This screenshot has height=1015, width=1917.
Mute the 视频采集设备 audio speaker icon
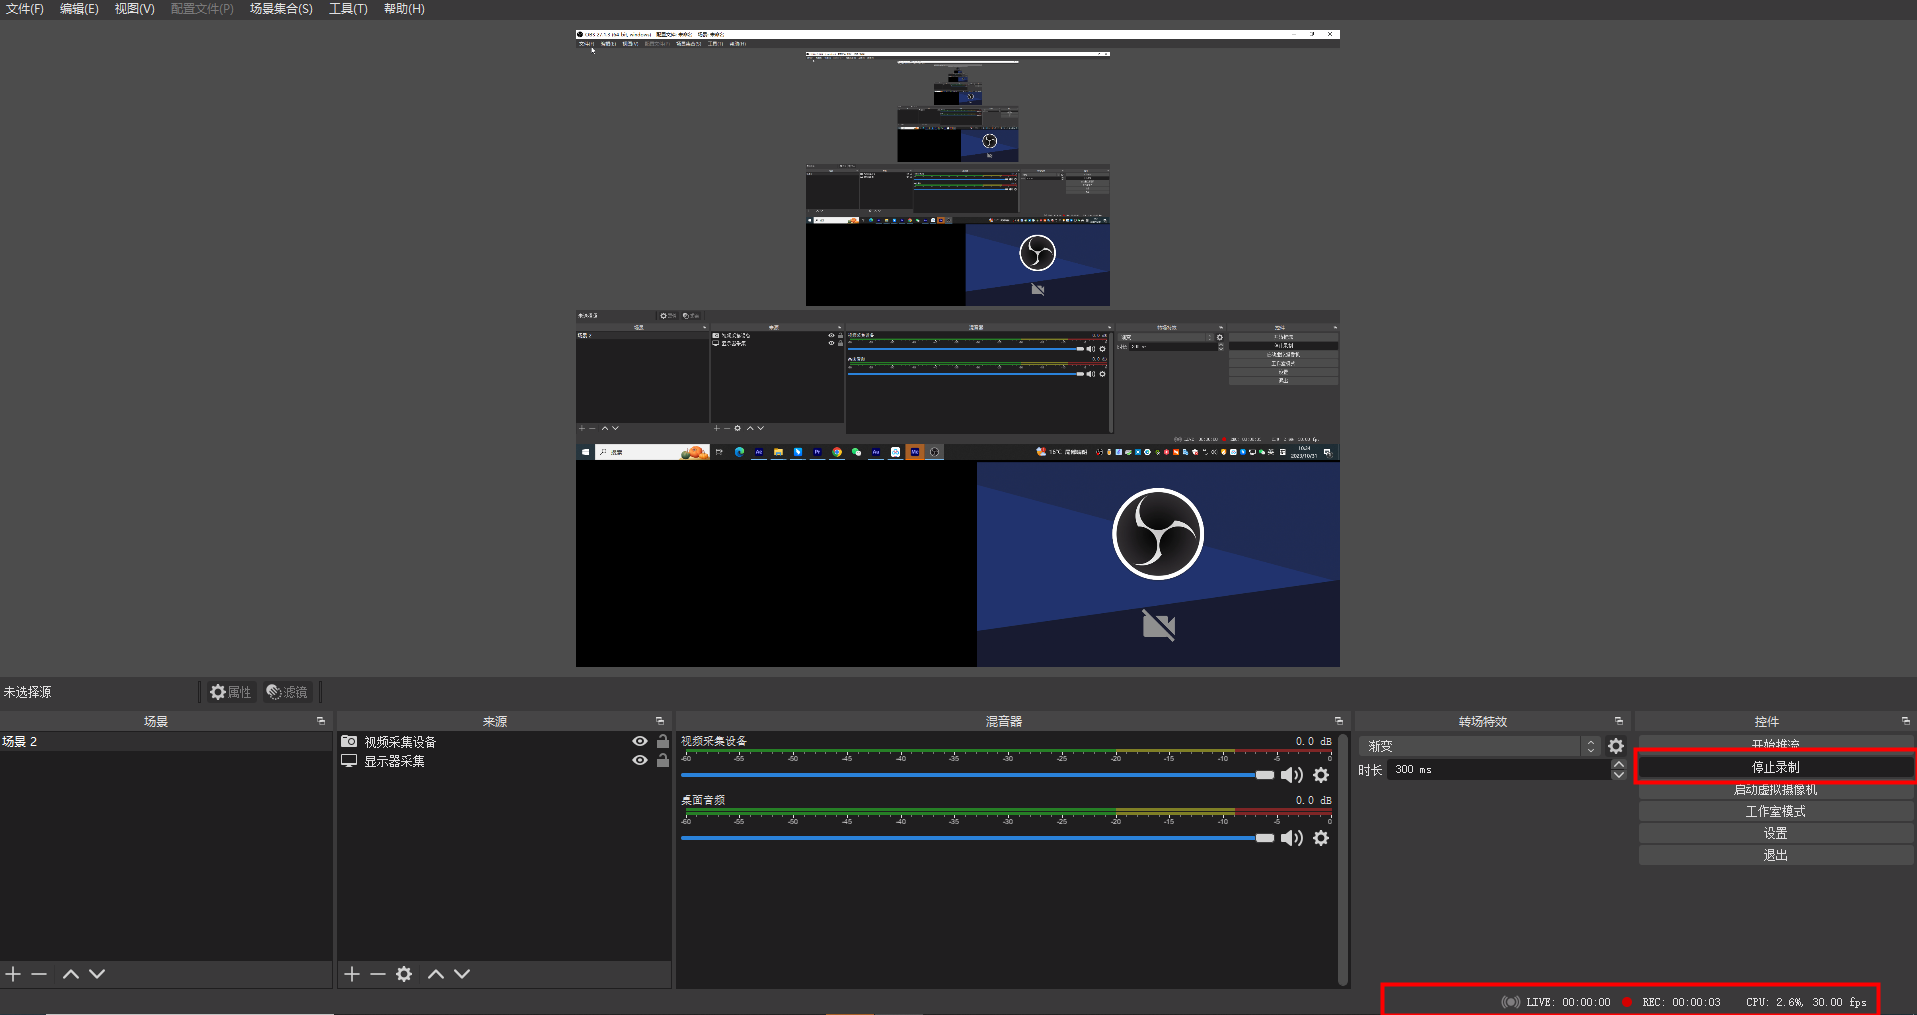1291,775
